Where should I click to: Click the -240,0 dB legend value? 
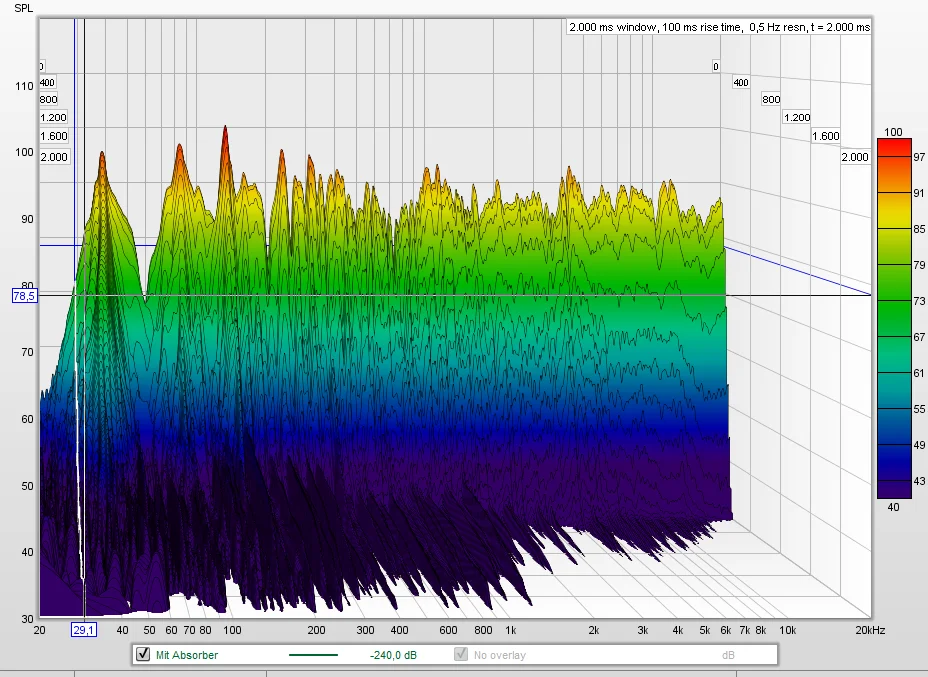click(393, 655)
